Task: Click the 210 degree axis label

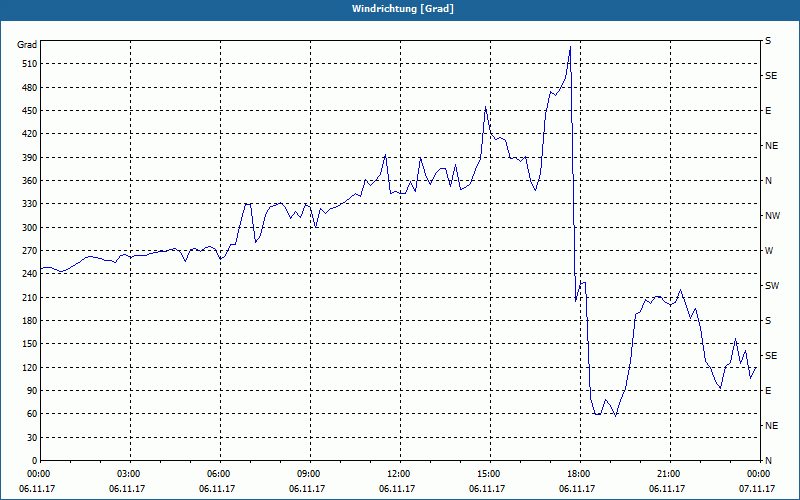Action: coord(31,297)
